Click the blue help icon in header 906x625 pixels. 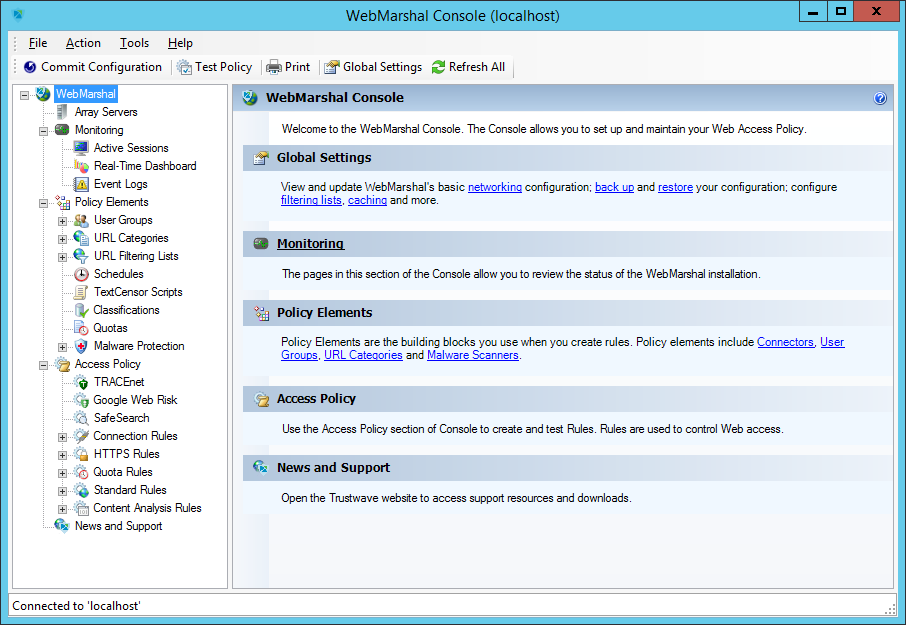point(880,98)
